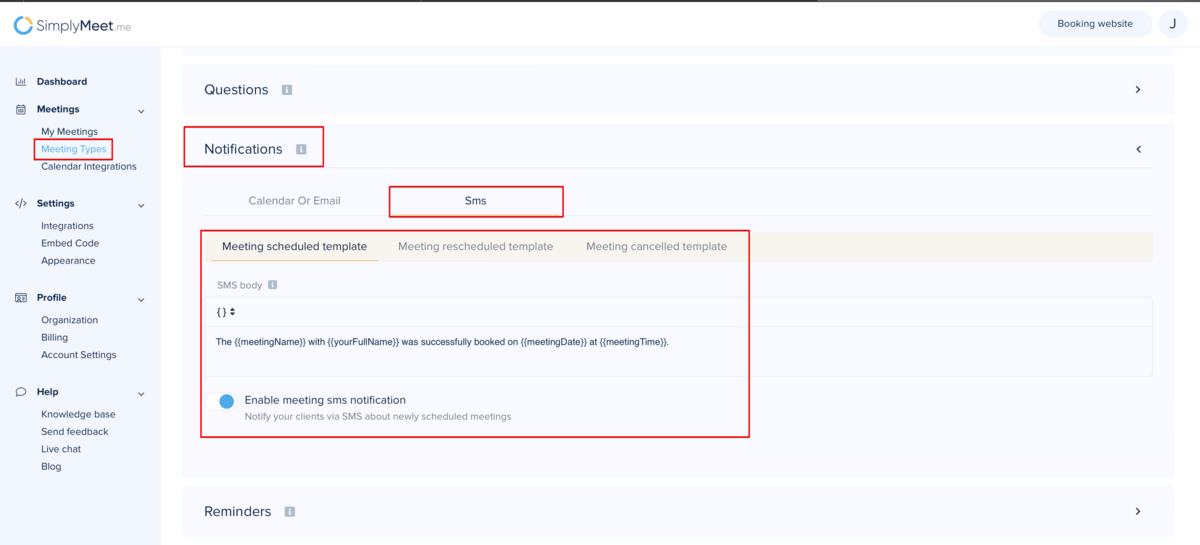Collapse the Settings sidebar group
Image resolution: width=1200 pixels, height=545 pixels.
(141, 205)
